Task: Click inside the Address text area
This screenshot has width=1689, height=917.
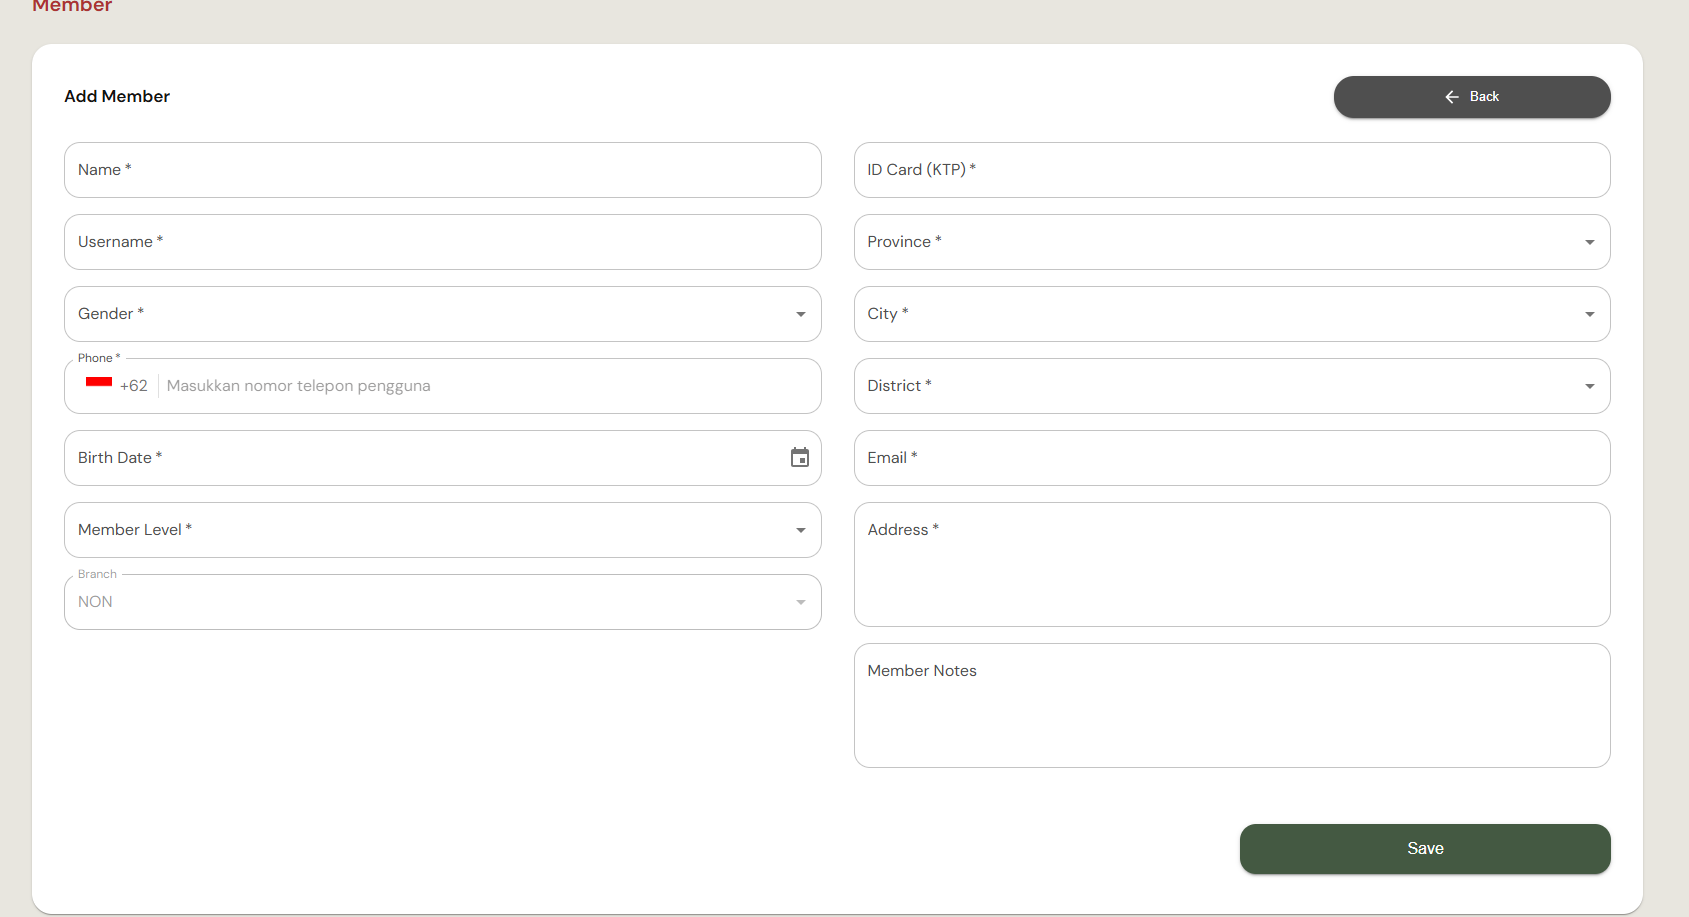Action: [1232, 565]
